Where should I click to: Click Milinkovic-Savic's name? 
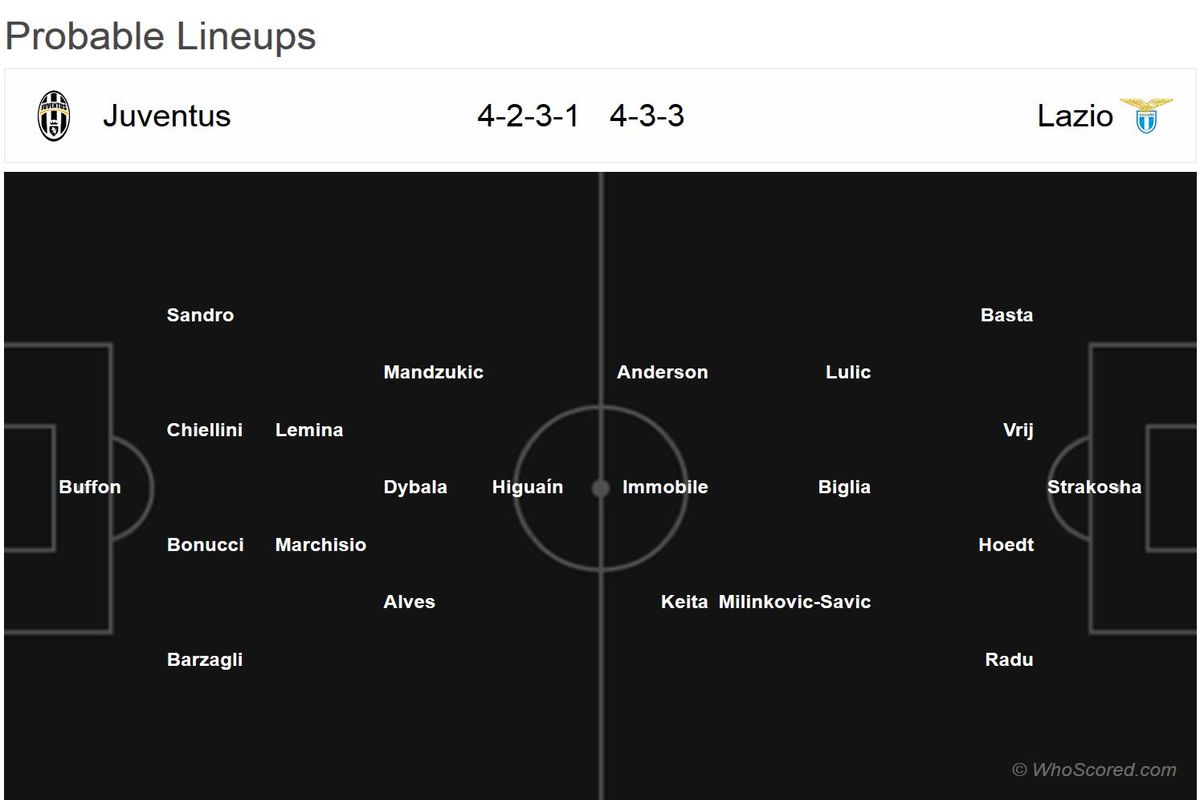coord(794,602)
